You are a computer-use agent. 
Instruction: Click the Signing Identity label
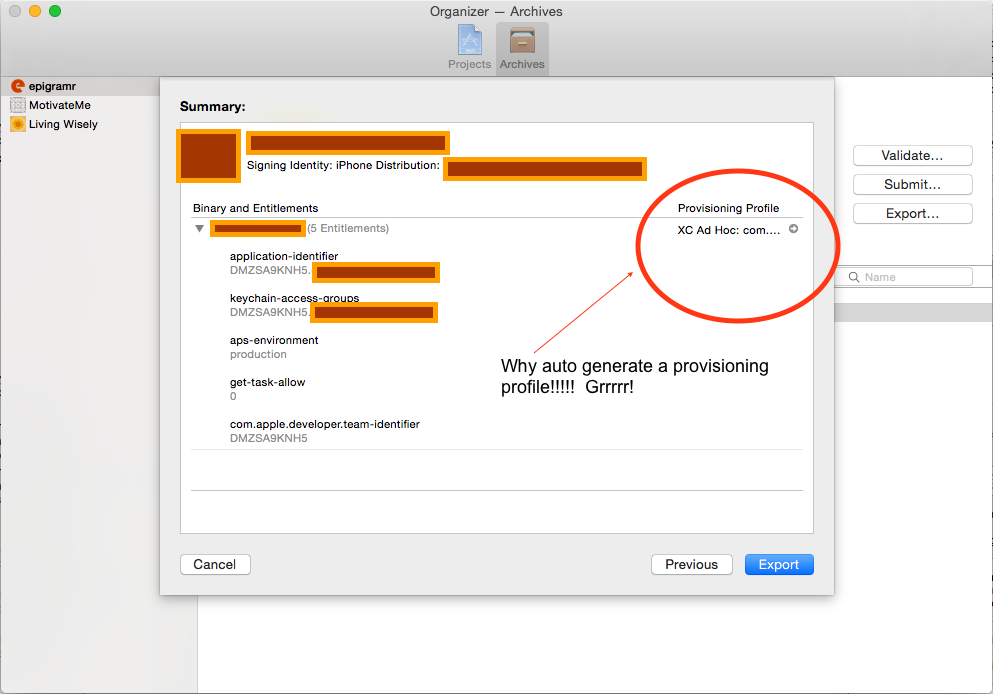(x=343, y=165)
